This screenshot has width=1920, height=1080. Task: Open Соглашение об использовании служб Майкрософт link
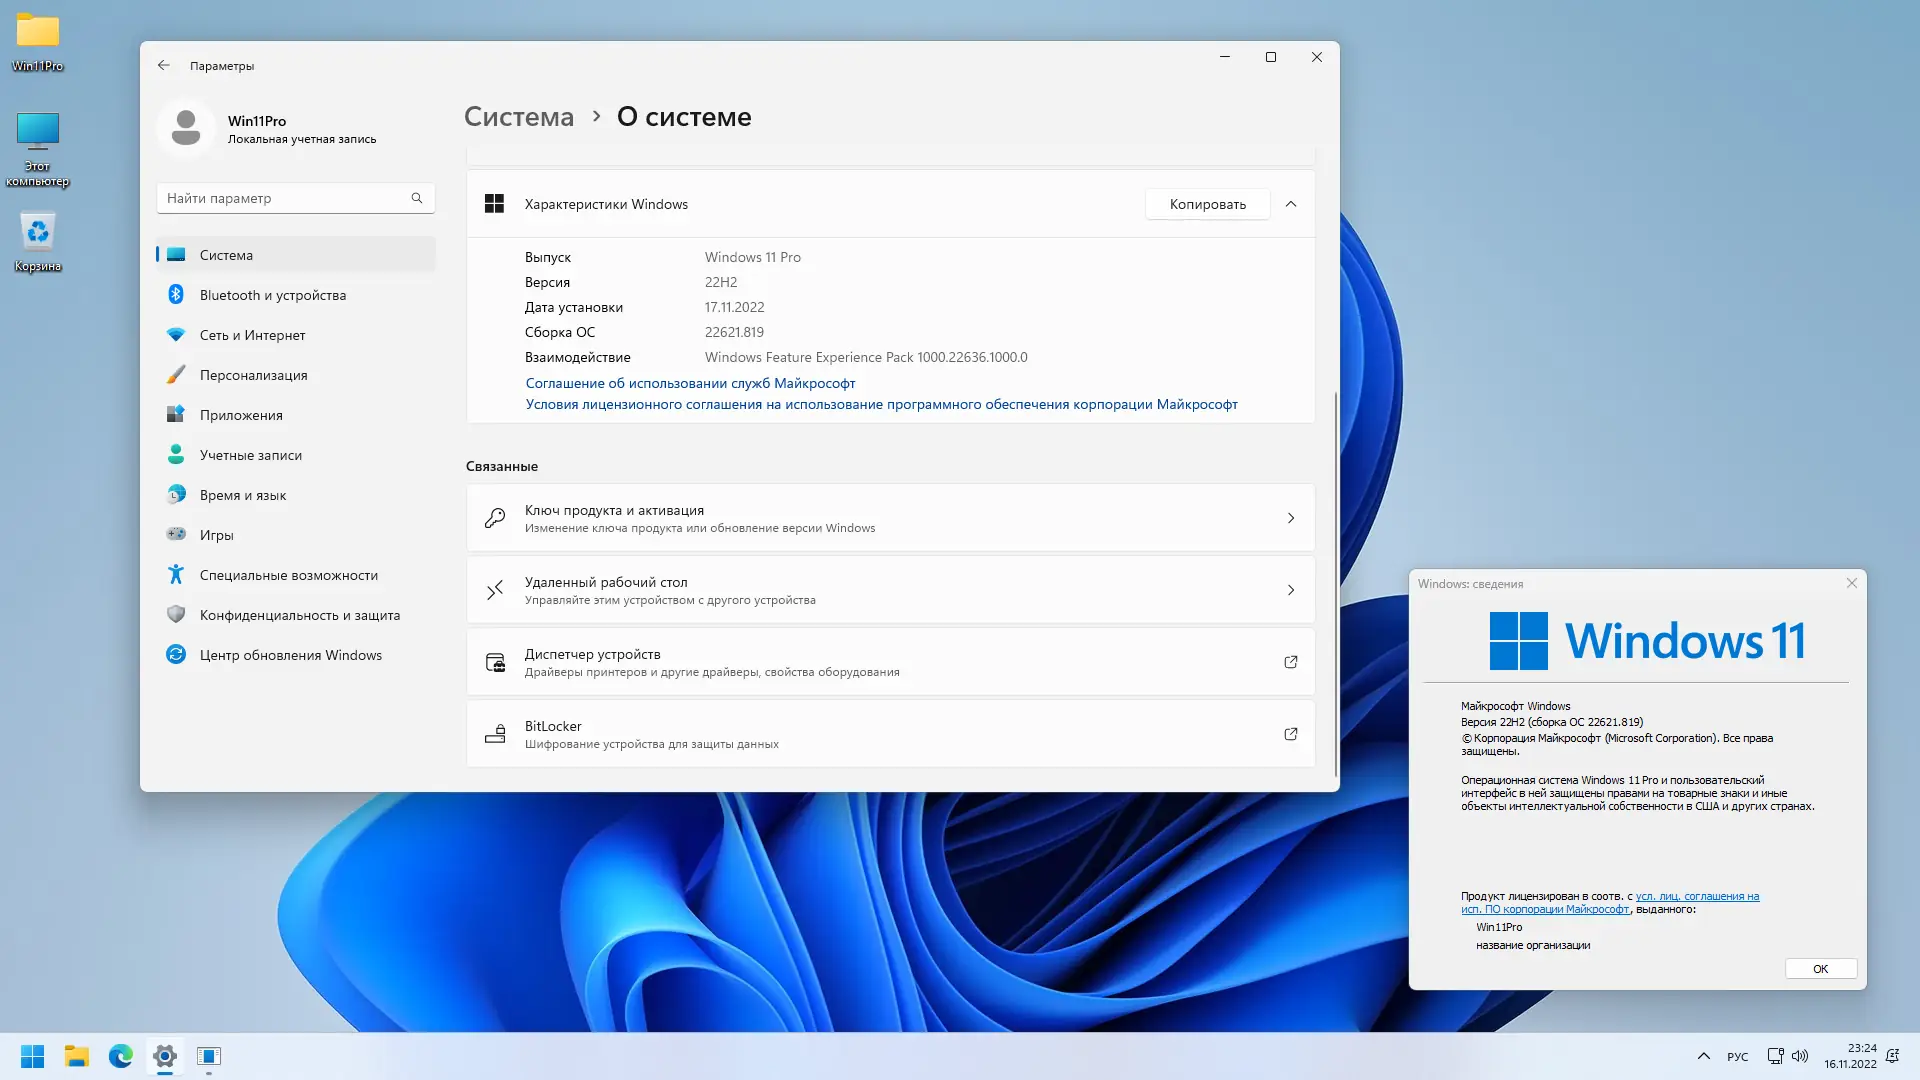point(690,383)
